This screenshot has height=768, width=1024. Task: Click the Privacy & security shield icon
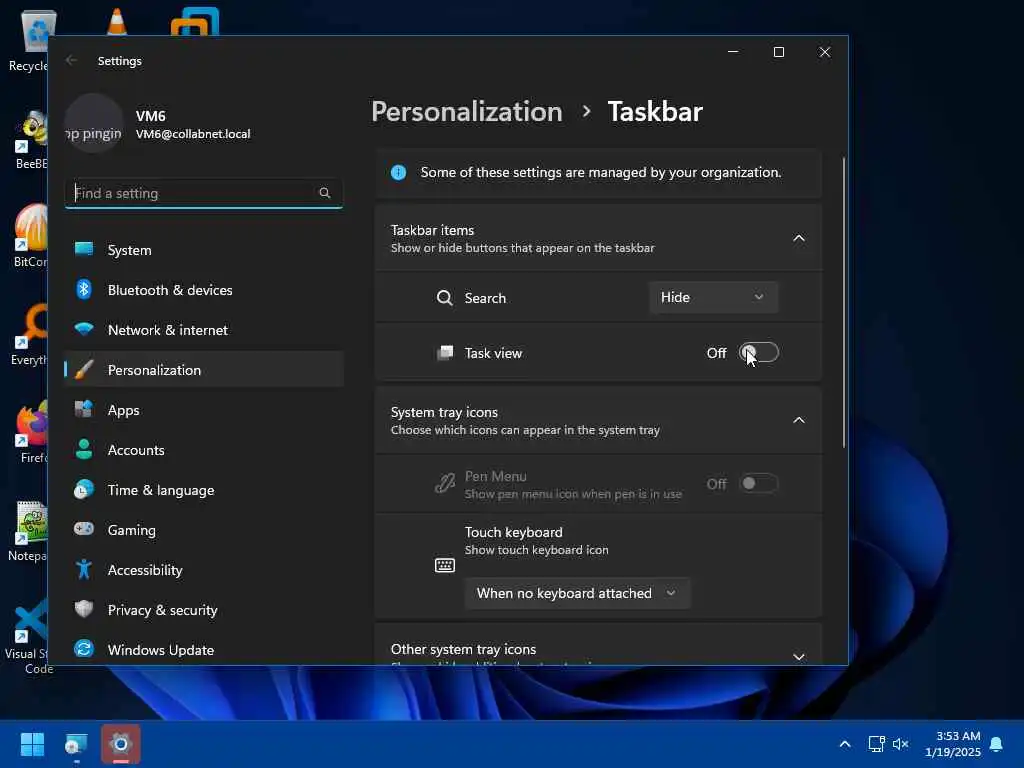pyautogui.click(x=84, y=609)
